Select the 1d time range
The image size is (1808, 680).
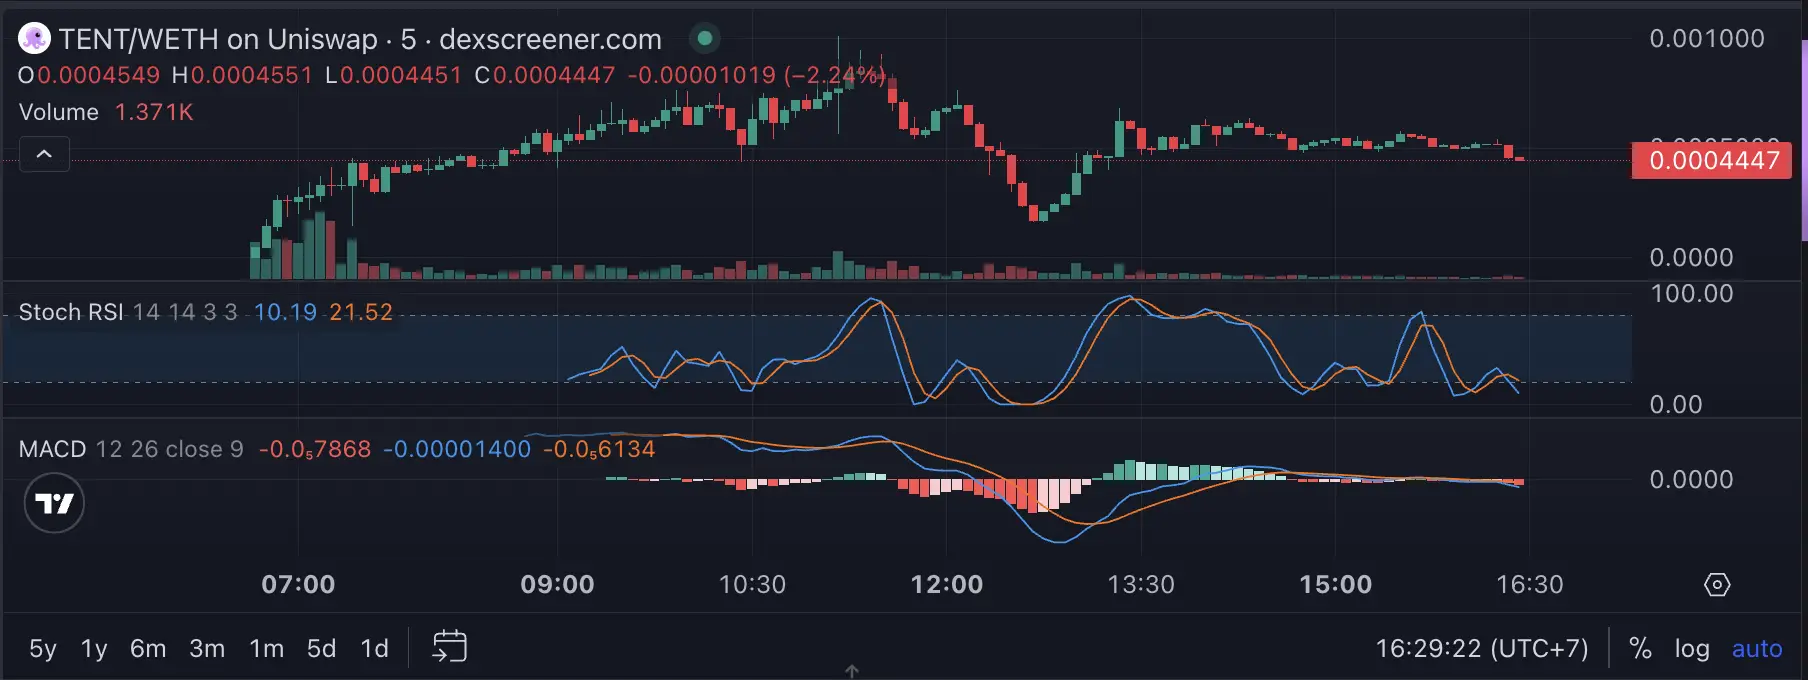[374, 649]
